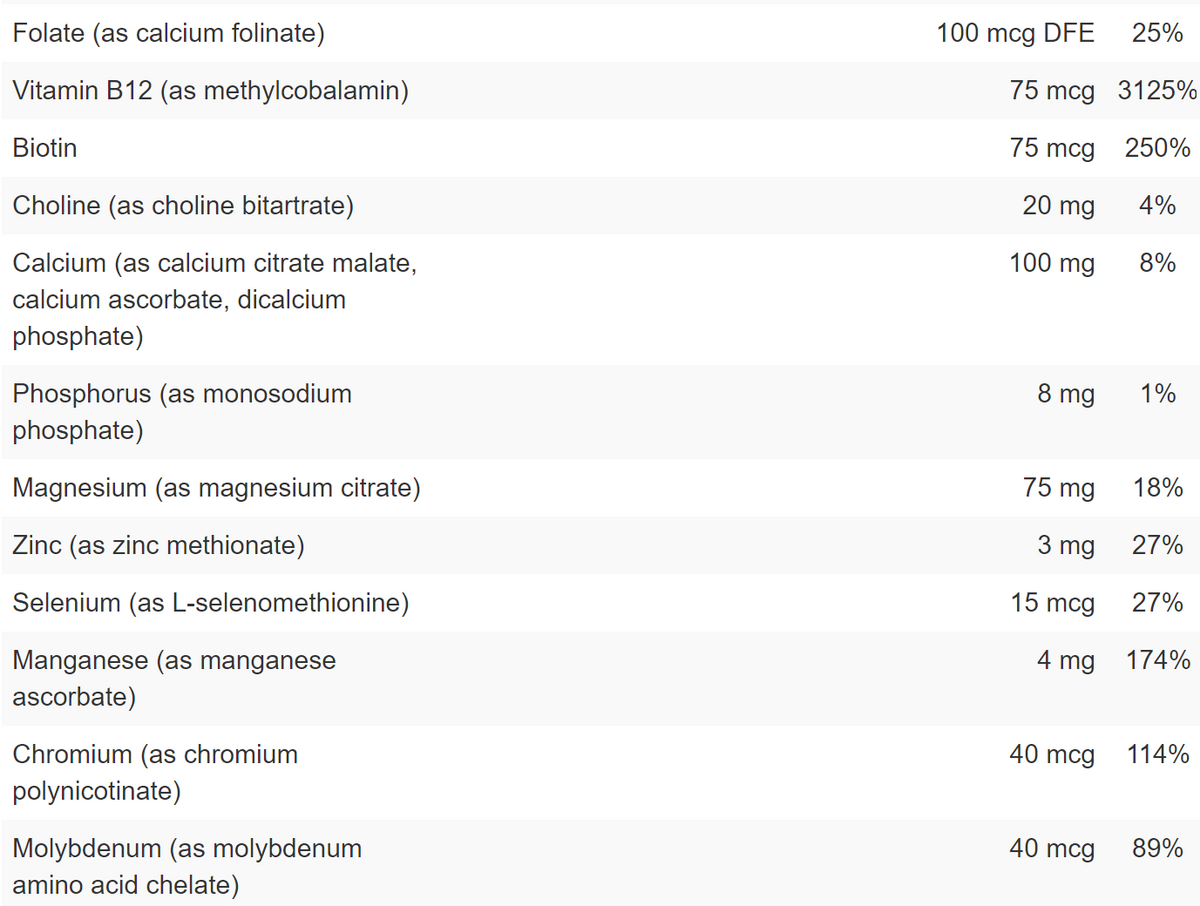Screen dimensions: 1200x906
Task: Click the 174% manganese daily value
Action: (1157, 660)
